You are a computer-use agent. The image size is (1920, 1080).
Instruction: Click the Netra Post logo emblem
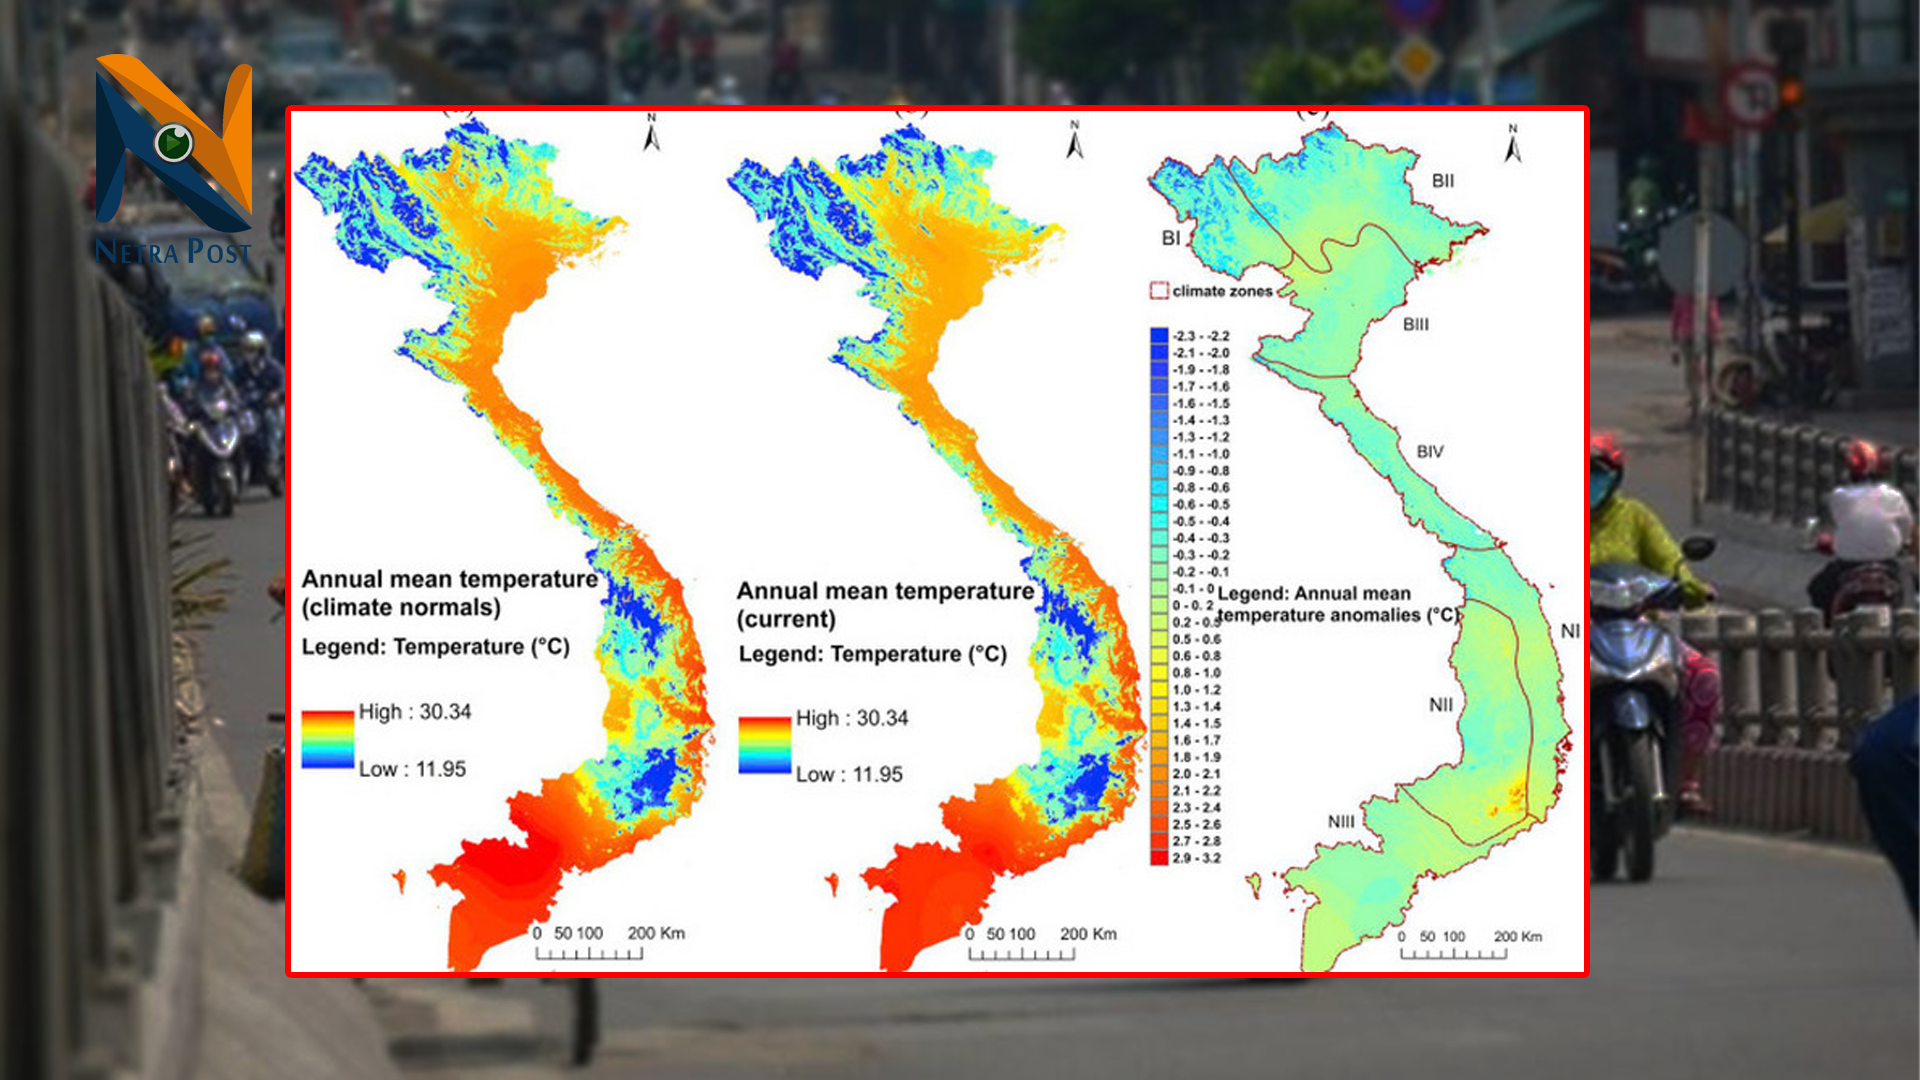pyautogui.click(x=174, y=141)
